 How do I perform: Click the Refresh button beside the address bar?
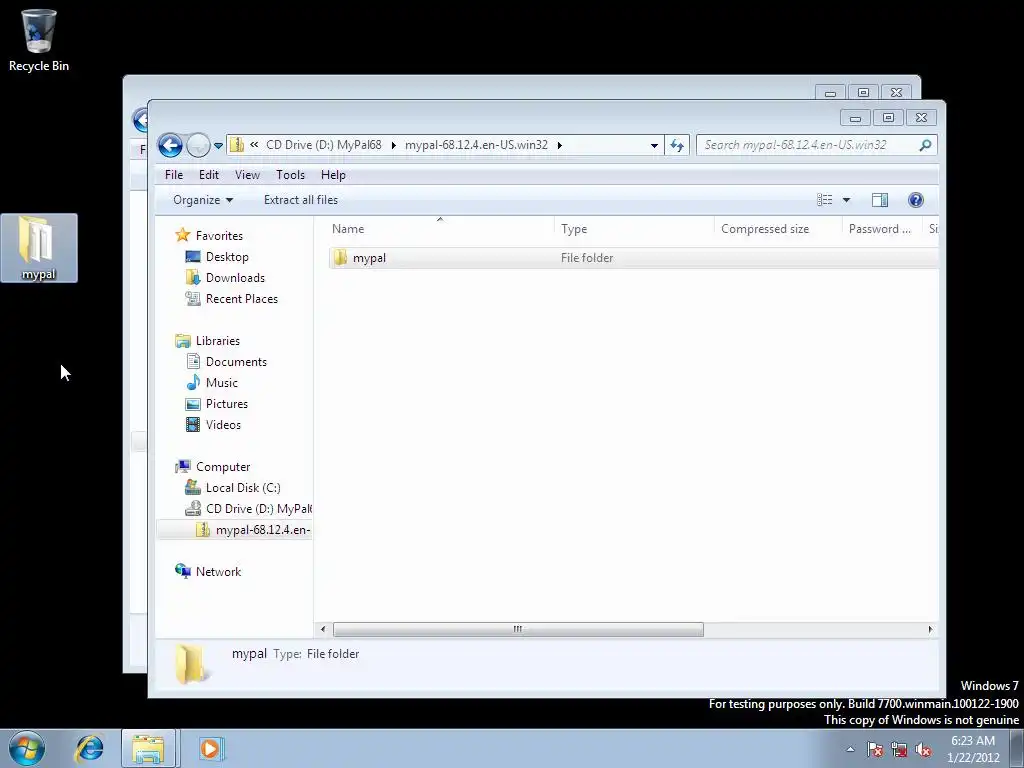coord(677,146)
